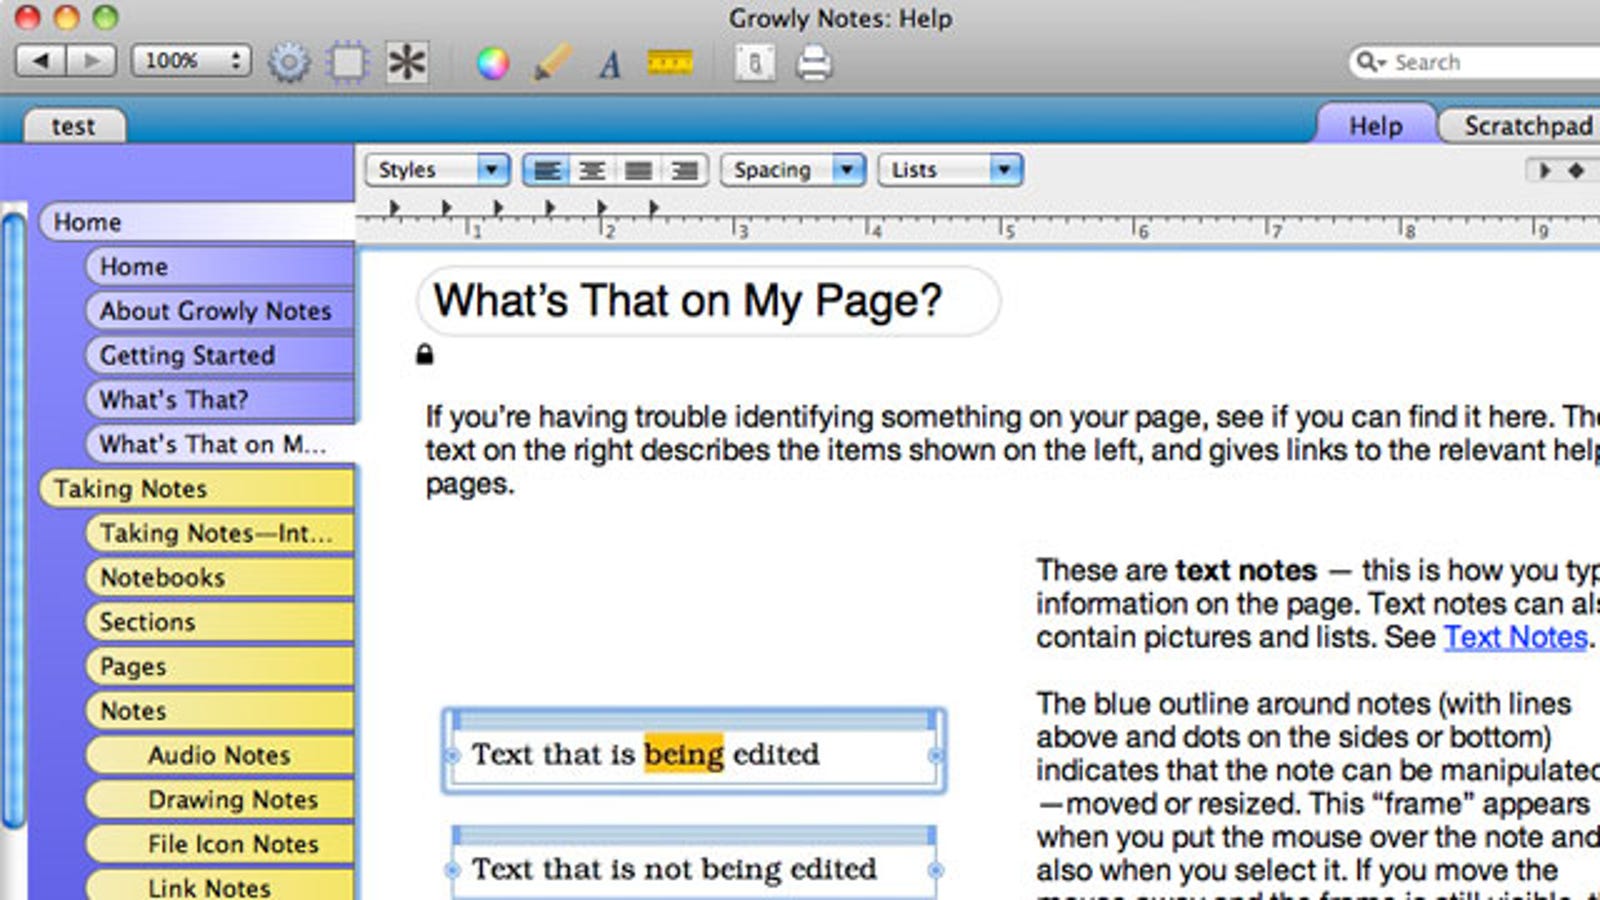Click the last tab stop marker on ruler
1600x900 pixels.
653,208
